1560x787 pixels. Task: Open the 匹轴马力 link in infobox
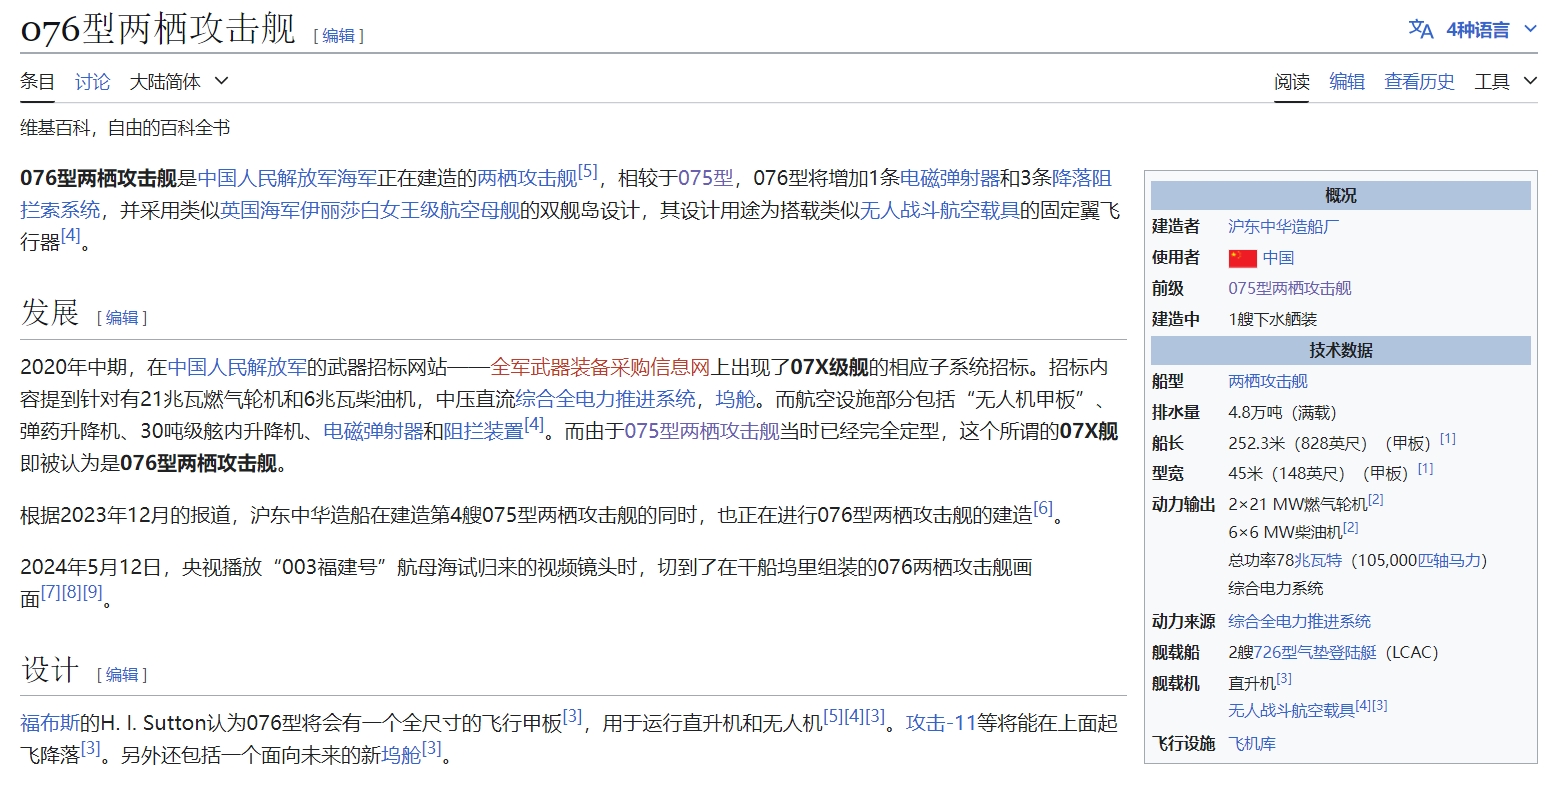(1450, 561)
